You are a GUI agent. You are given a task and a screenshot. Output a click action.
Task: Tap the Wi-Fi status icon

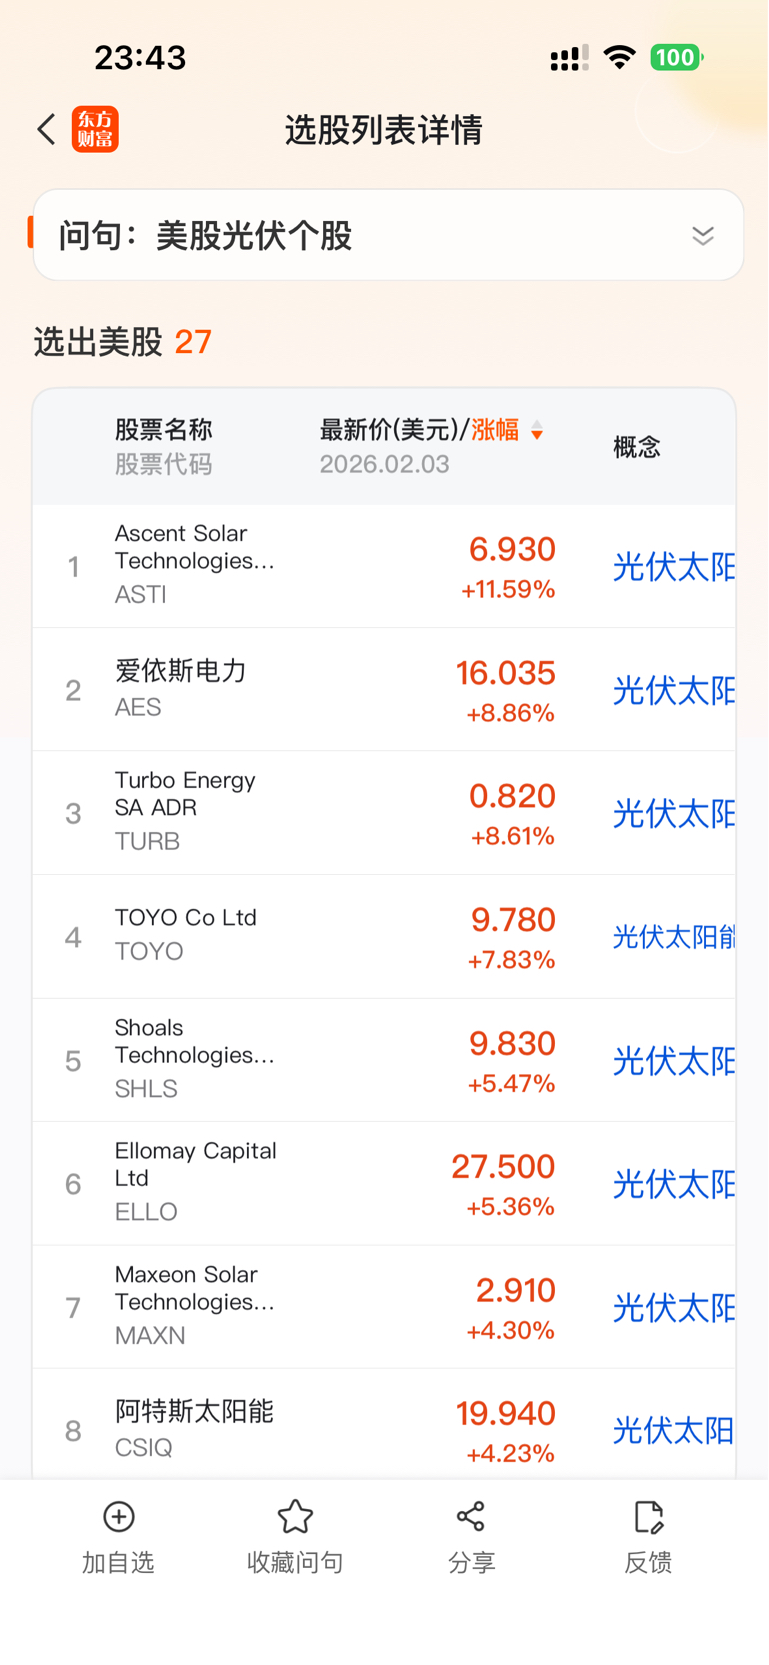(620, 58)
